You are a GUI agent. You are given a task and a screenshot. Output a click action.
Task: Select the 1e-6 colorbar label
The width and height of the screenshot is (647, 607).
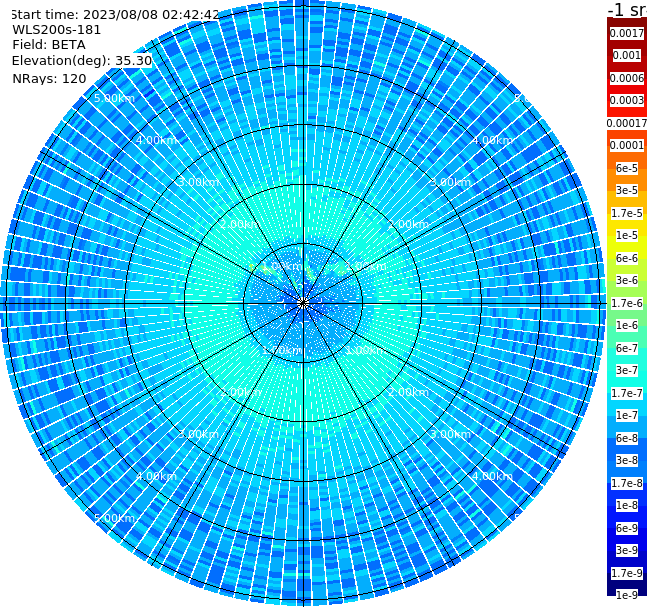pyautogui.click(x=627, y=325)
